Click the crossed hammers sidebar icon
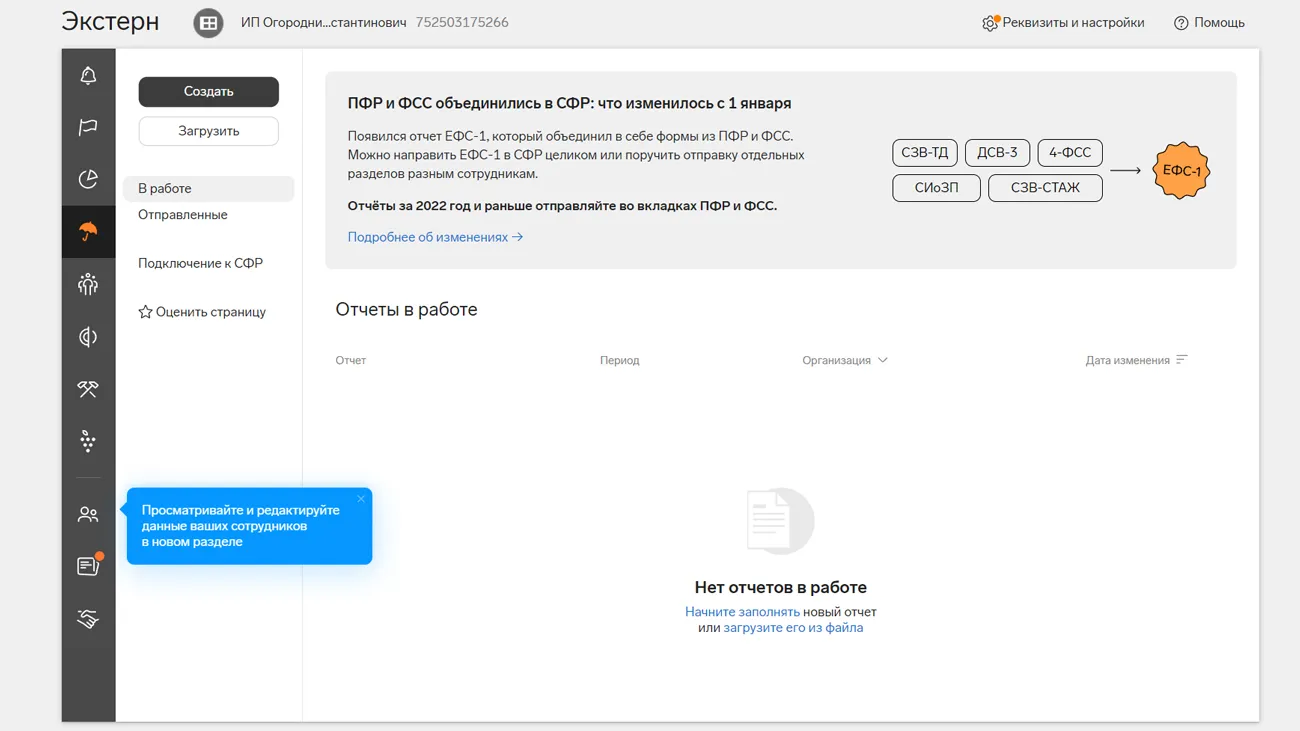Image resolution: width=1300 pixels, height=731 pixels. pyautogui.click(x=88, y=389)
